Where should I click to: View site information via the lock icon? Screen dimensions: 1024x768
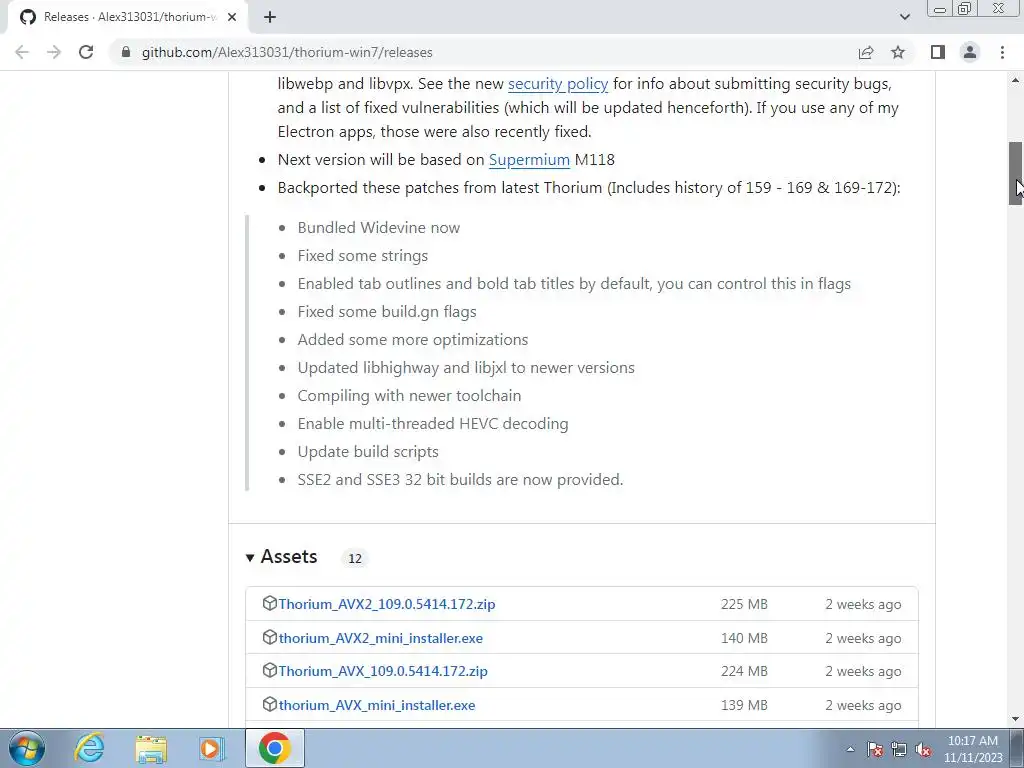coord(126,52)
